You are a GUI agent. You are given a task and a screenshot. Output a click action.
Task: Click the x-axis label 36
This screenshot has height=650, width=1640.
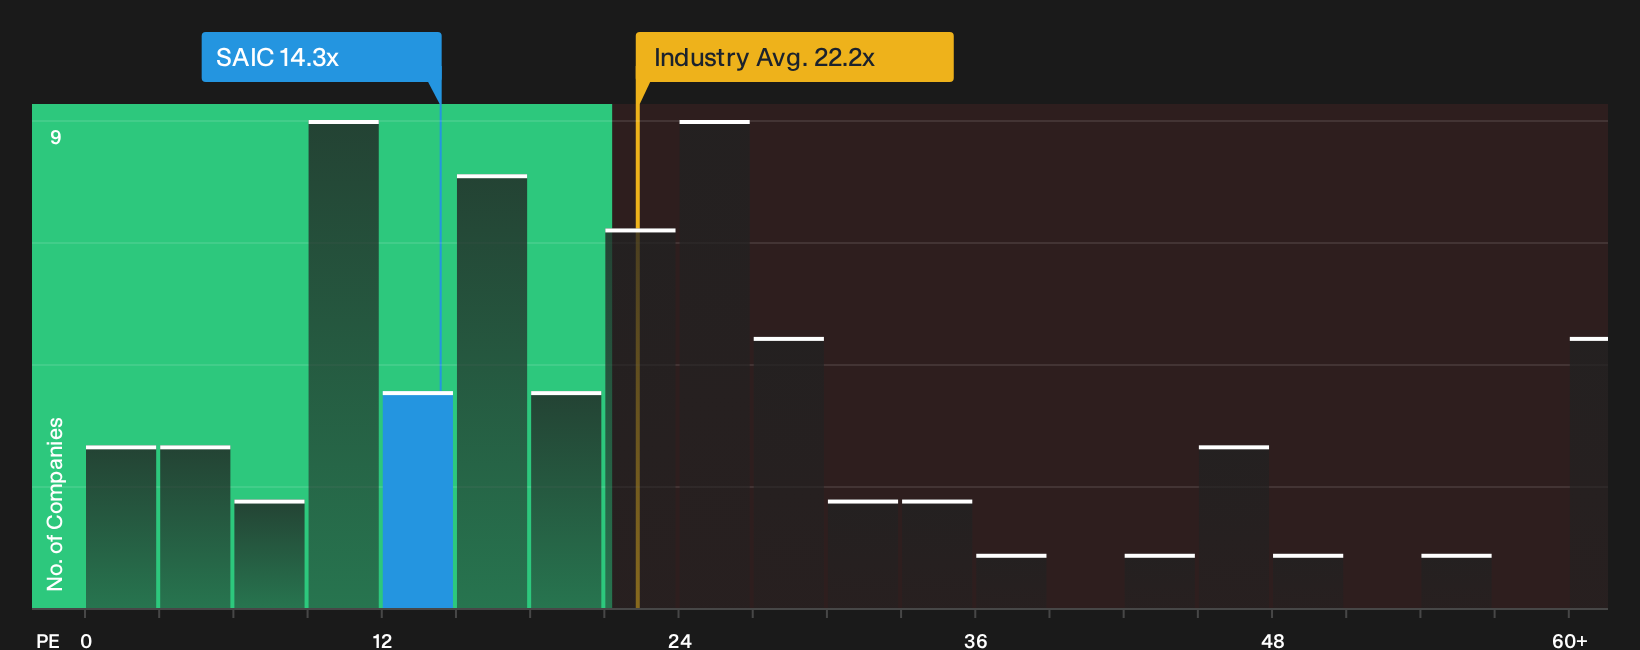click(x=975, y=641)
